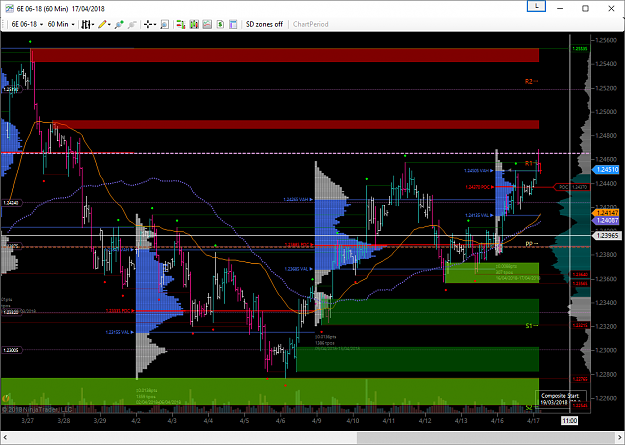
Task: Click the greyed-out Zoom Out icon
Action: (132, 25)
